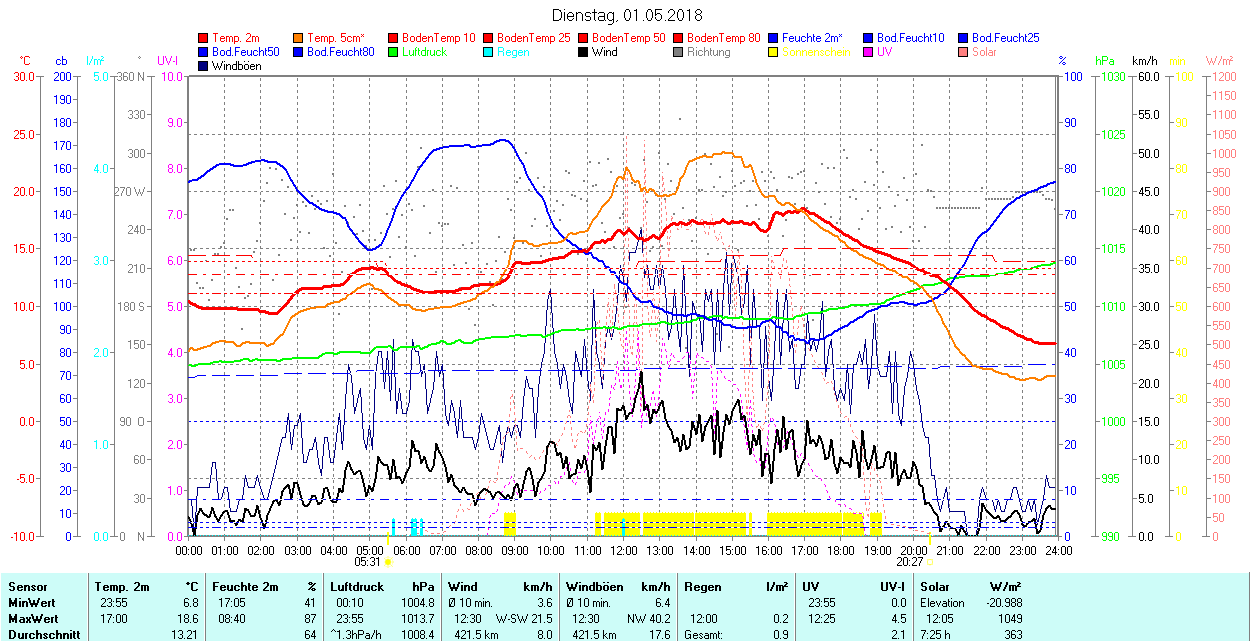Select the pink Solar legend swatch
Screen dimensions: 1250x641
963,52
